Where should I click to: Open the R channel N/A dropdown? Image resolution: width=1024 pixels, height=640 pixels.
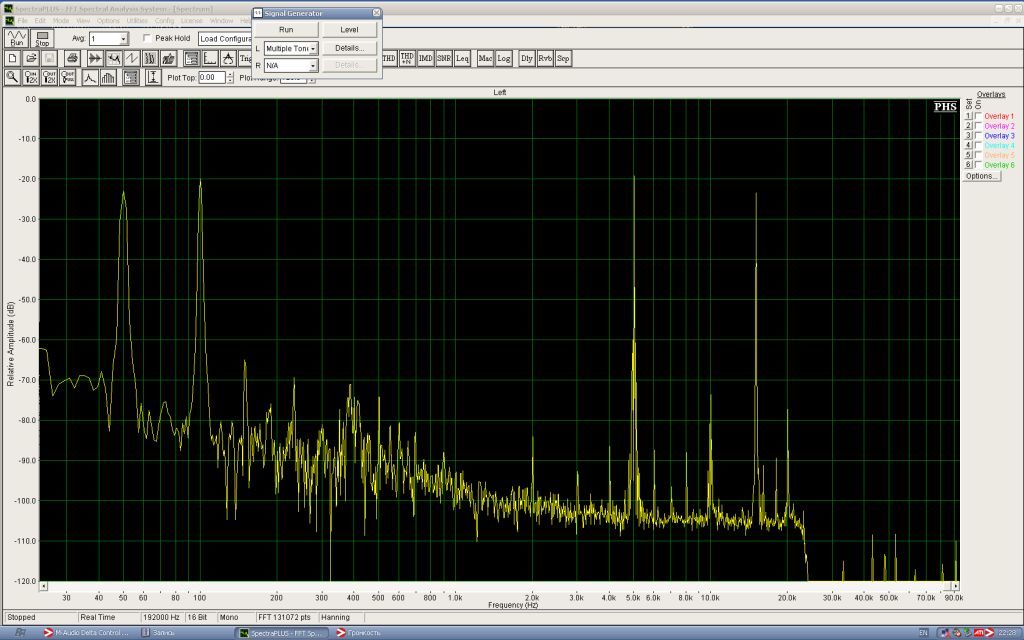click(313, 65)
